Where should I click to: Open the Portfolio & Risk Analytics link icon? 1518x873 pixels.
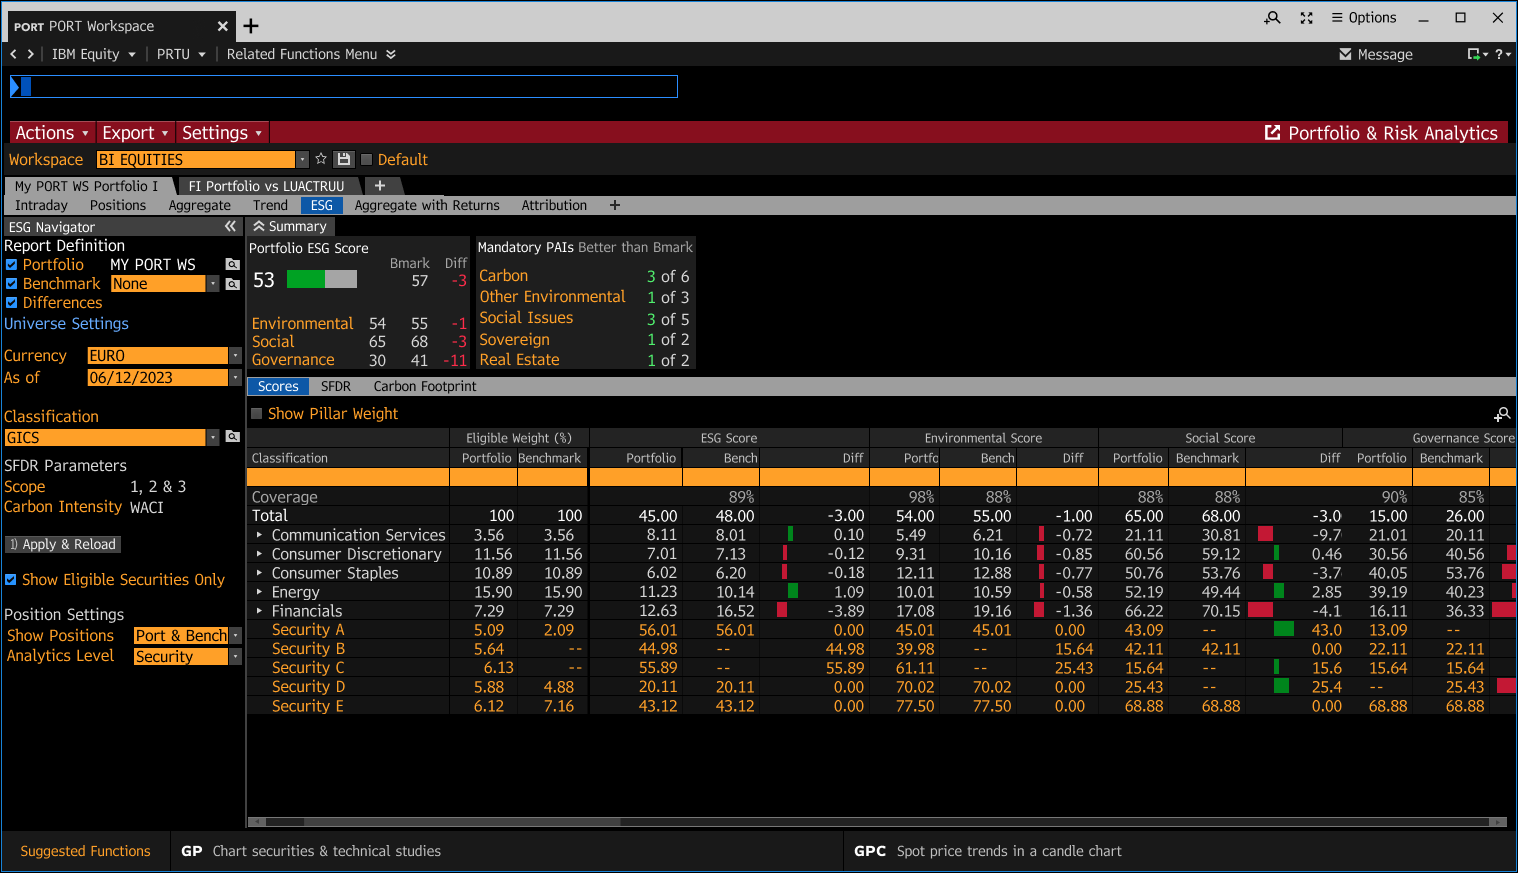(x=1273, y=133)
